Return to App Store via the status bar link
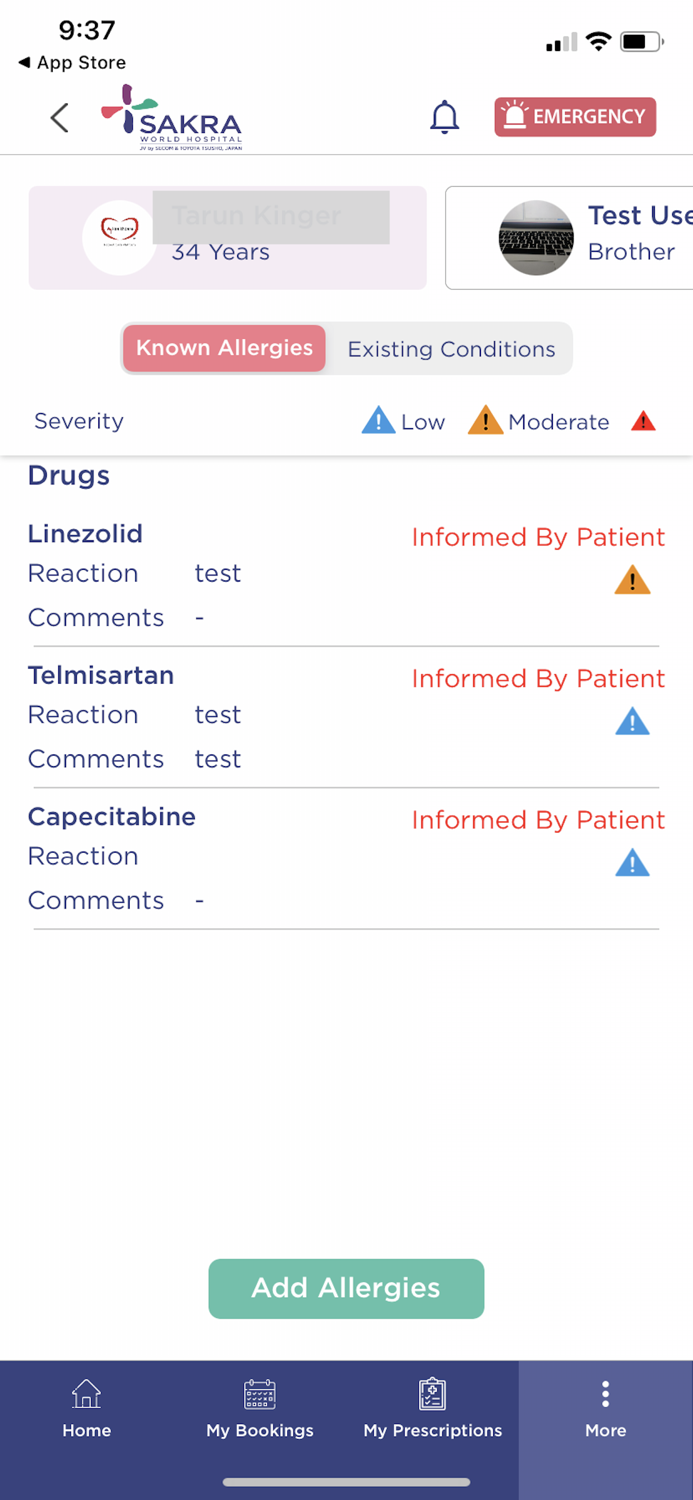The width and height of the screenshot is (693, 1500). click(x=69, y=62)
